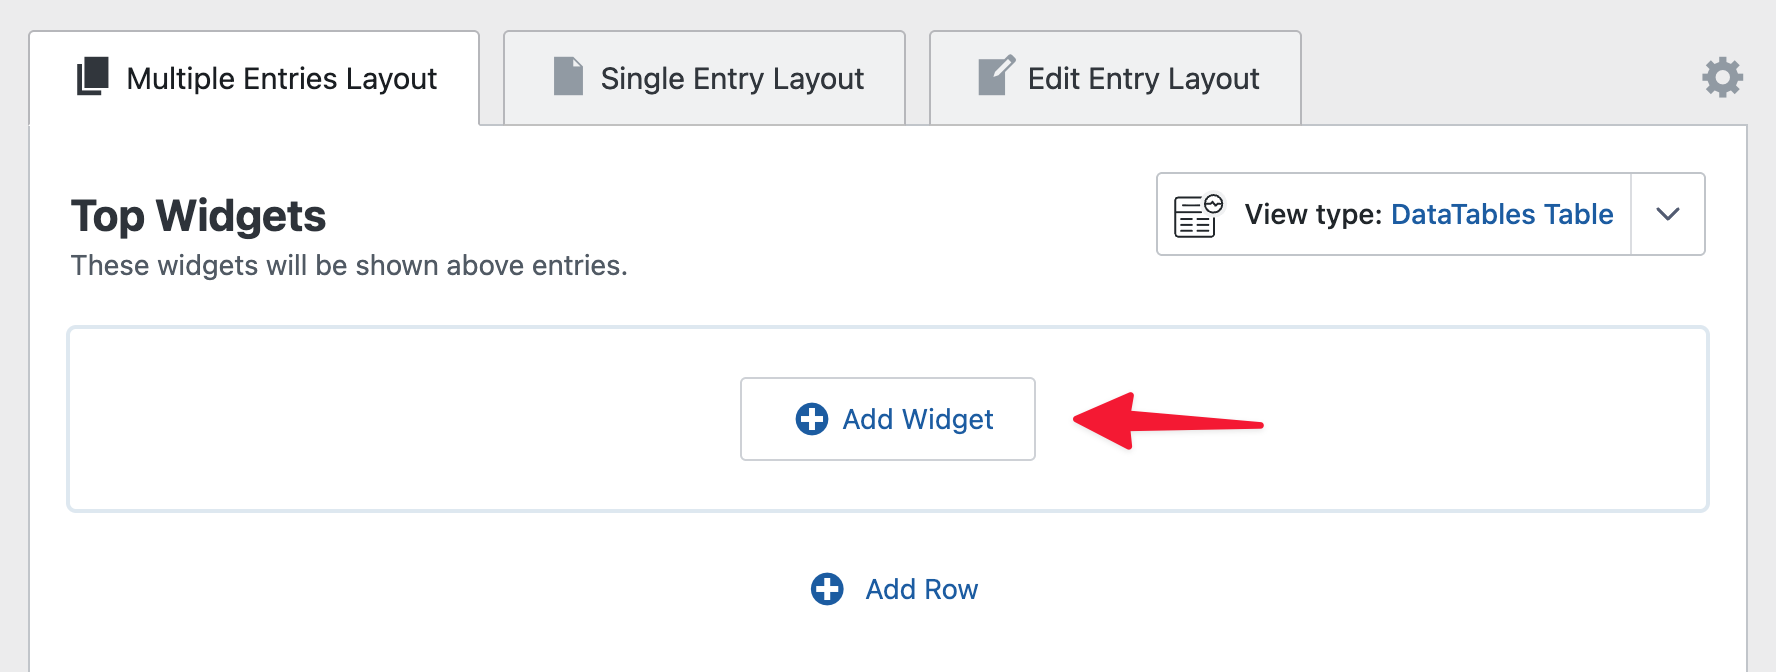Open the Edit Entry Layout tab
Screen dimensions: 1776x672
[x=1143, y=78]
